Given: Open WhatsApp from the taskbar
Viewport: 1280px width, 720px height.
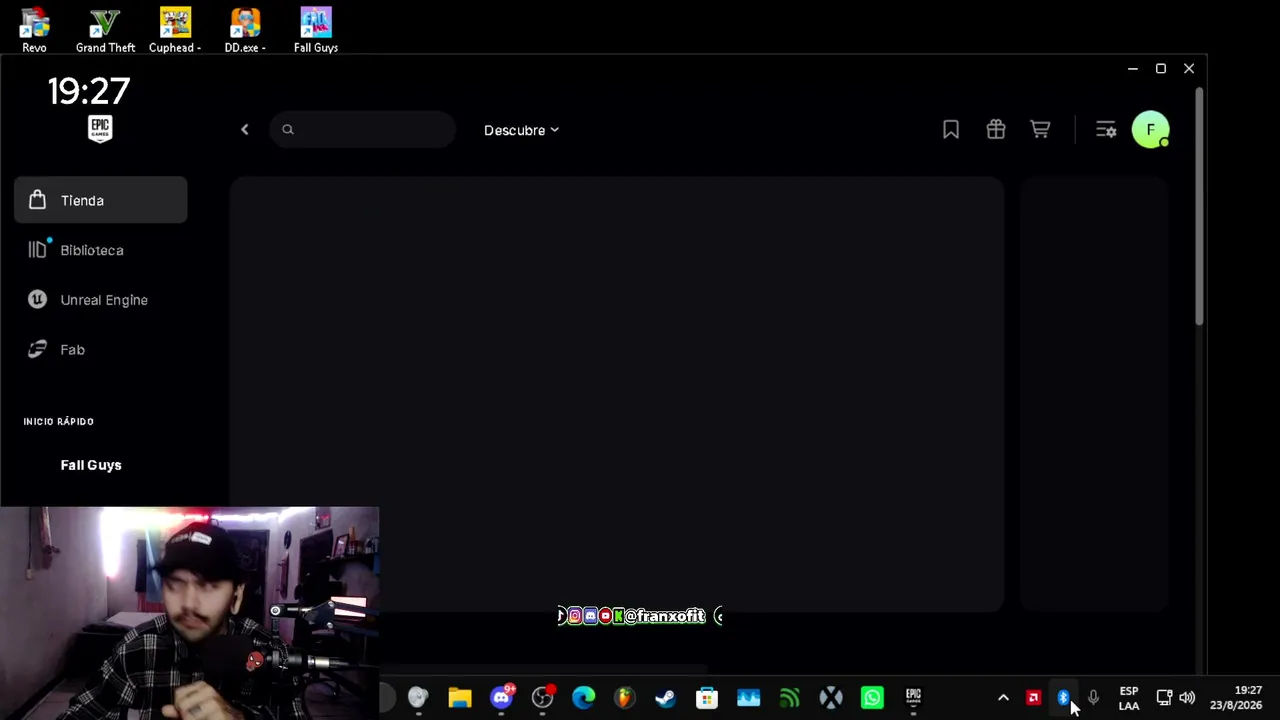Looking at the screenshot, I should tap(872, 697).
